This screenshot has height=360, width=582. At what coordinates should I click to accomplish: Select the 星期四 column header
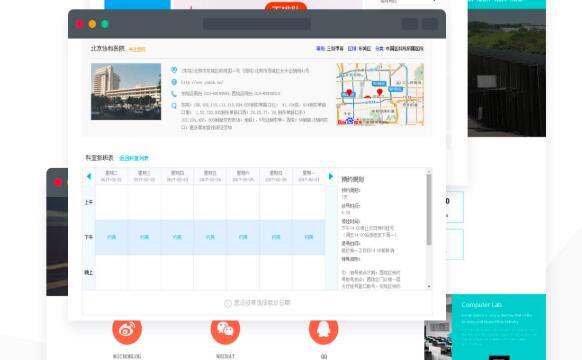point(177,176)
